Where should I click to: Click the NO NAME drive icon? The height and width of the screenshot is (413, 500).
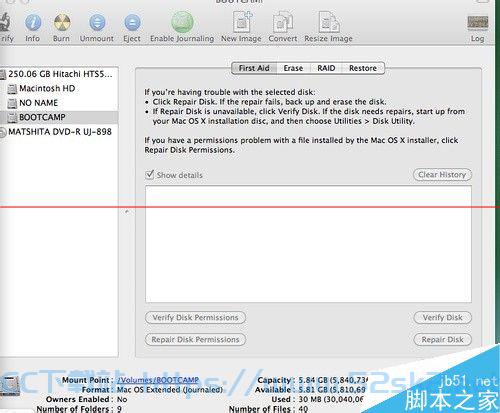[12, 103]
